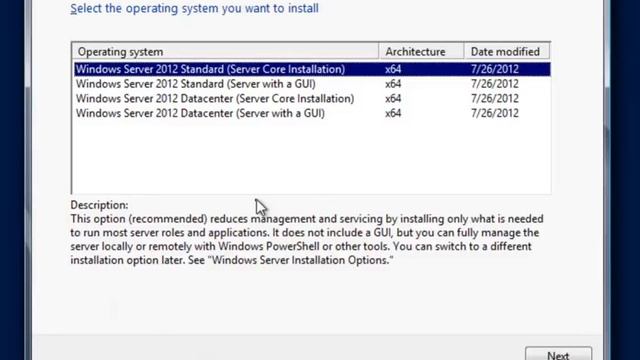Sort by the Date modified column header
The image size is (640, 360).
click(x=507, y=52)
